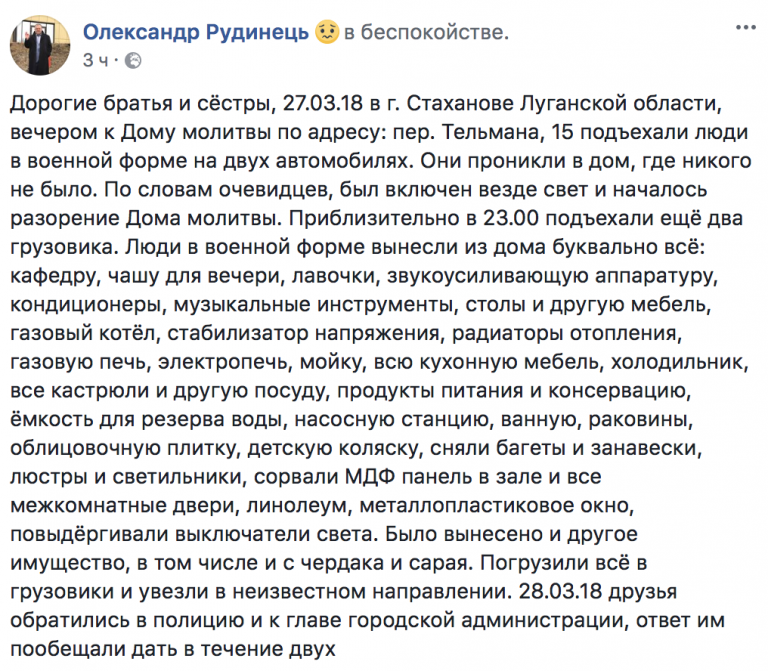The height and width of the screenshot is (671, 768).
Task: Click the word 'Стаханове' in the post
Action: (460, 103)
